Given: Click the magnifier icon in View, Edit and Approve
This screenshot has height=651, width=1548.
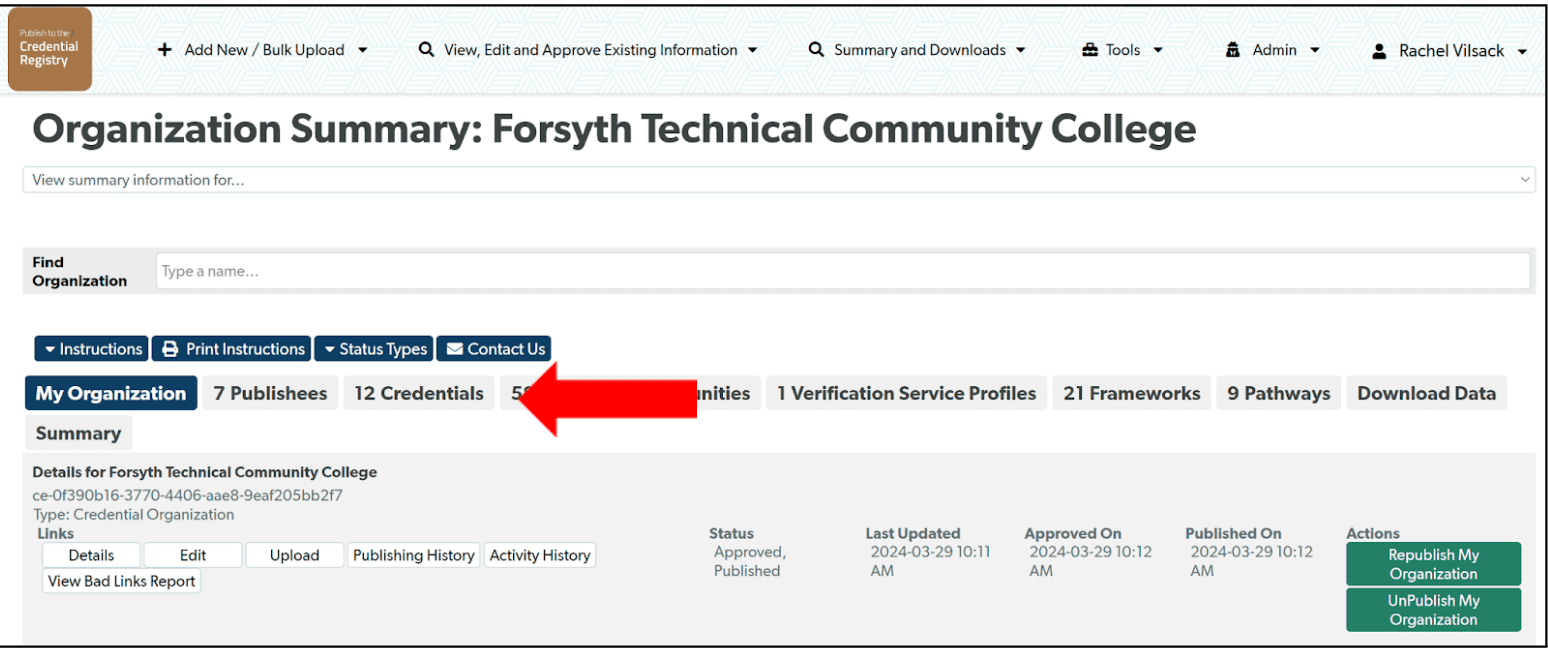Looking at the screenshot, I should pyautogui.click(x=426, y=49).
